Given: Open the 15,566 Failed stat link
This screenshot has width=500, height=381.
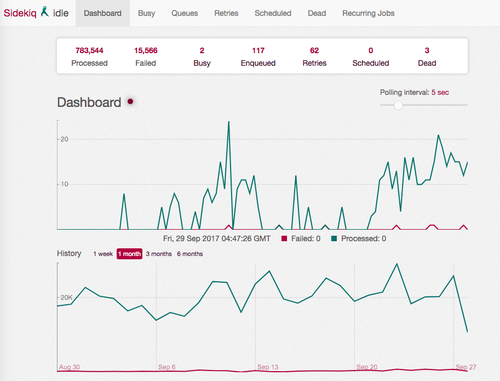Looking at the screenshot, I should tap(146, 57).
